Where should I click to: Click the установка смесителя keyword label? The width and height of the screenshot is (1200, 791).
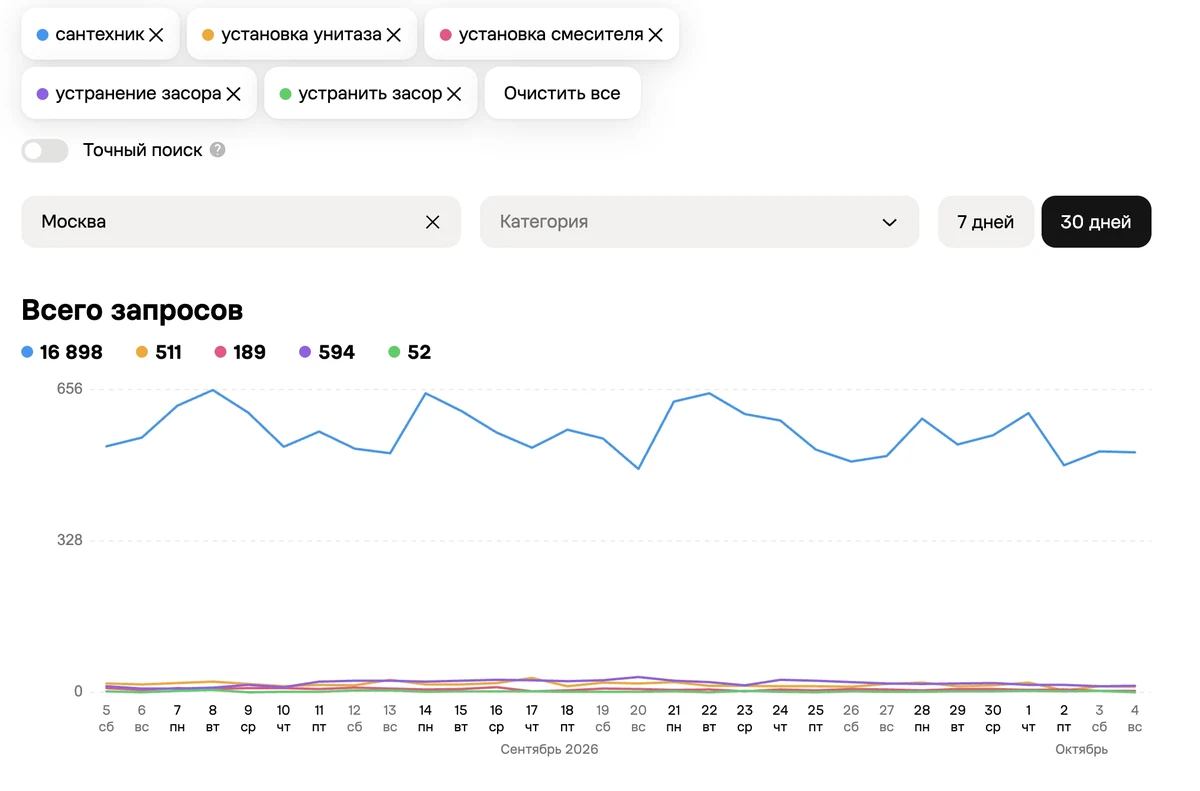click(x=551, y=35)
